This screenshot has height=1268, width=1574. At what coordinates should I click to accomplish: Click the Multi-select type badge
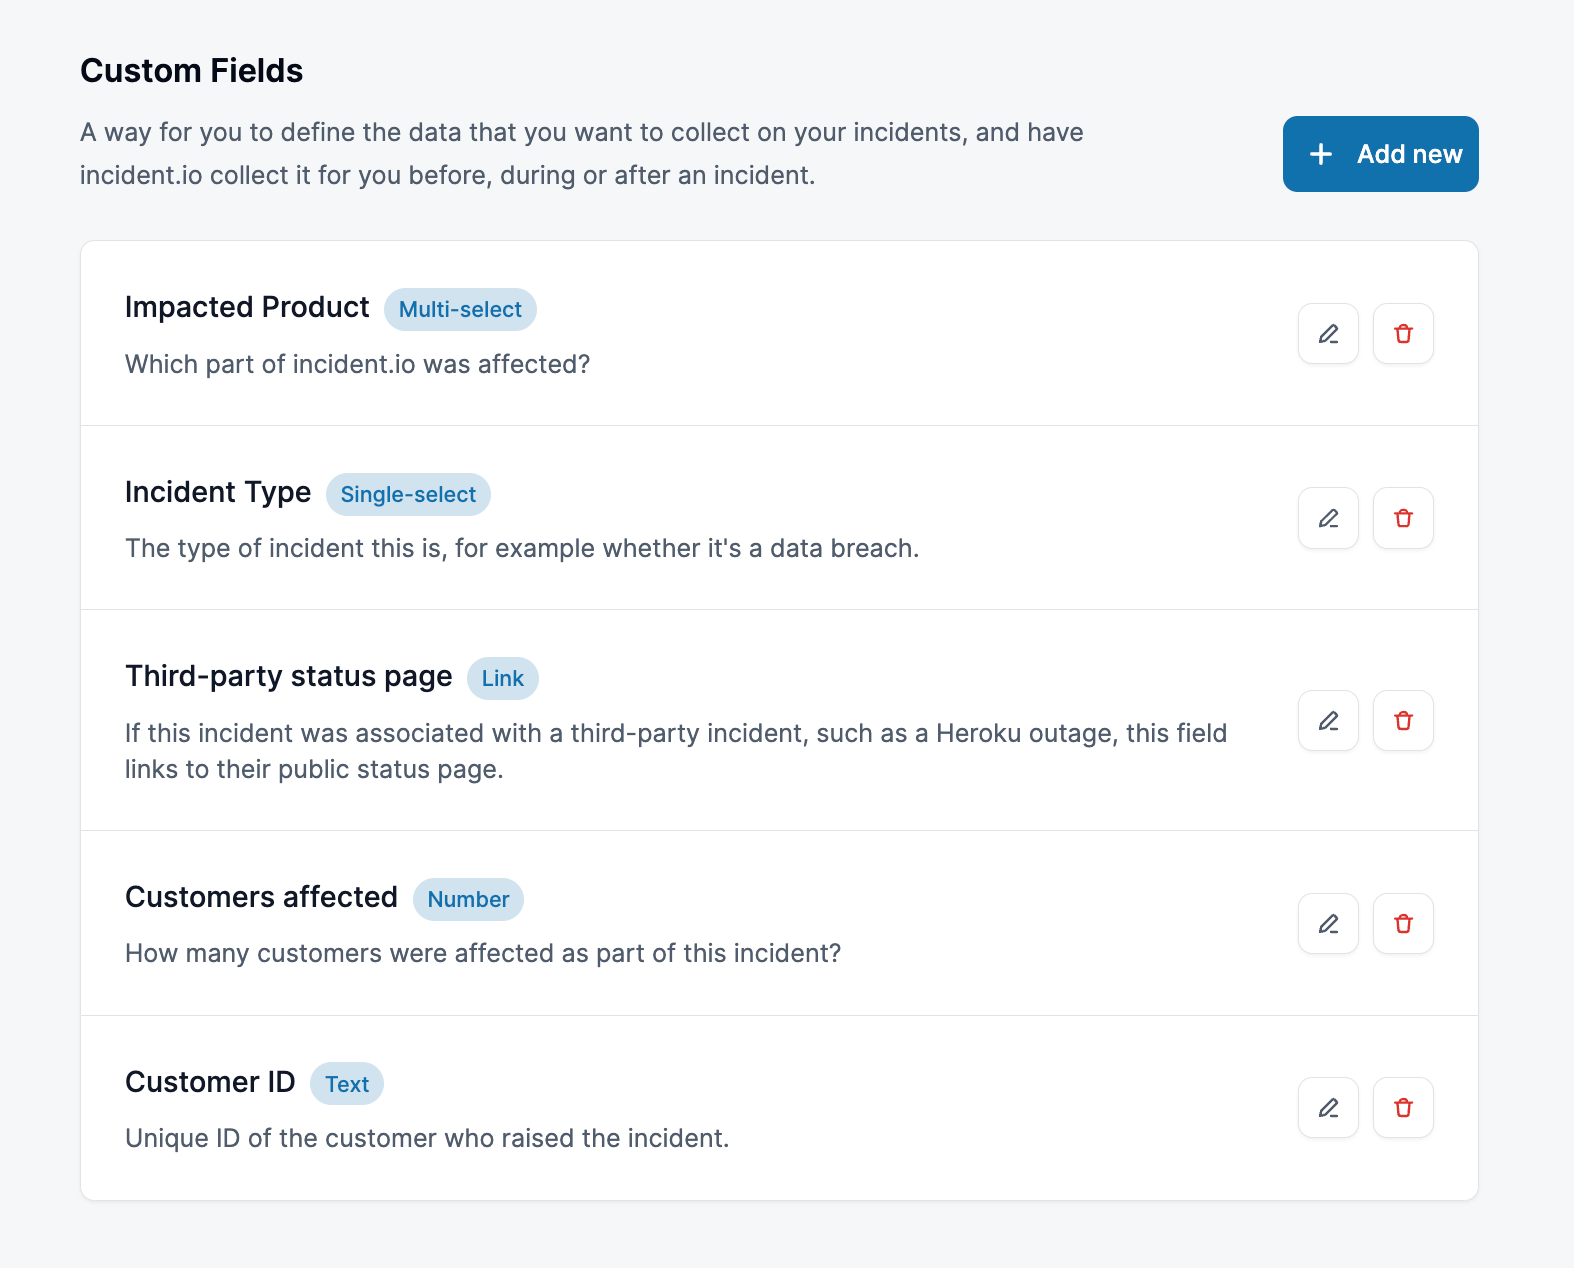460,310
